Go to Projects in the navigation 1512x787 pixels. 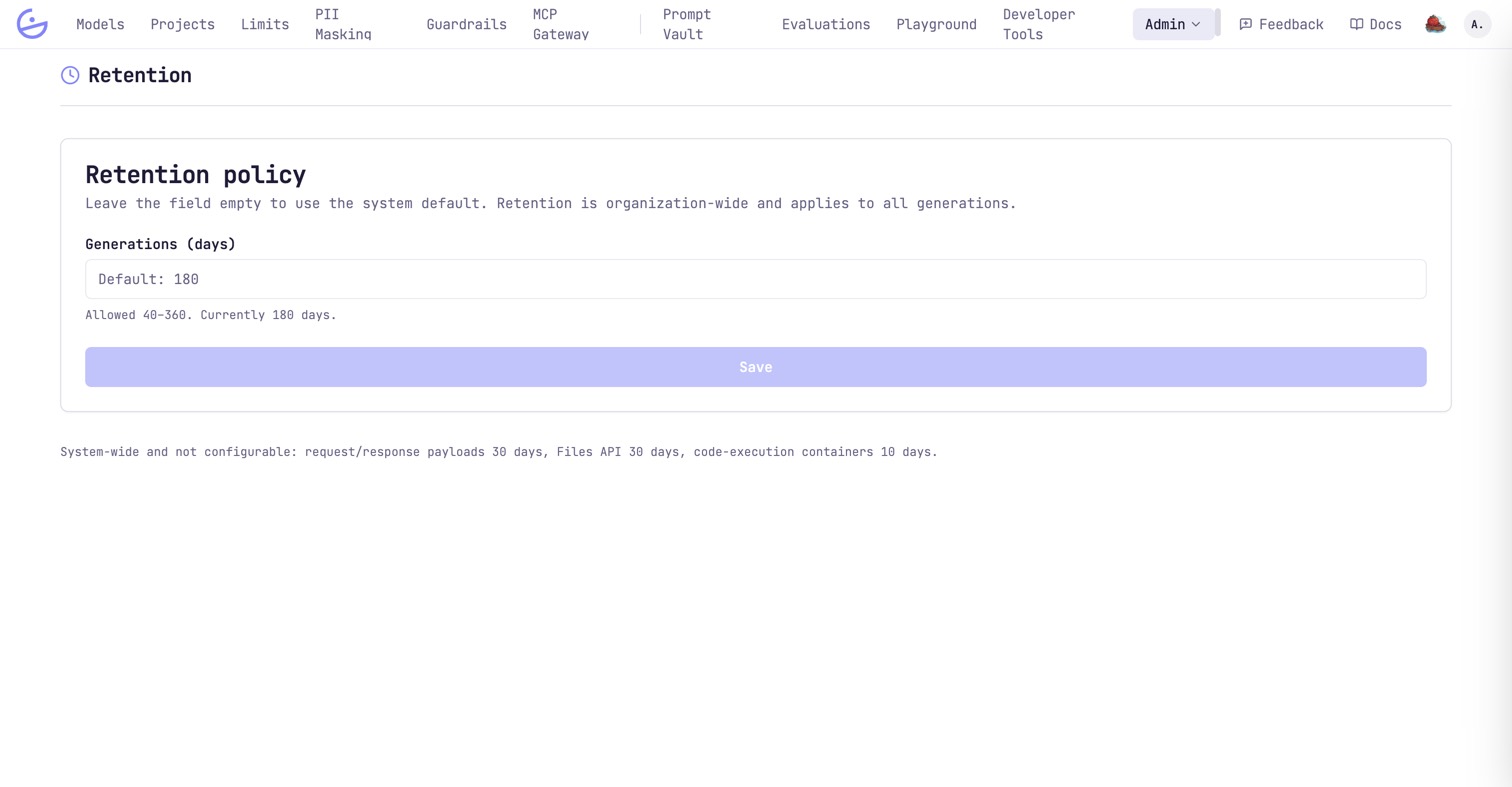[x=182, y=24]
